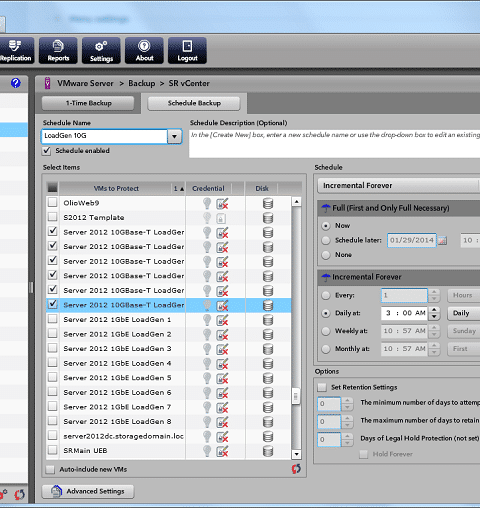Click the disk icon for SRMain UEB
Screen dimensions: 480x508
(x=268, y=451)
